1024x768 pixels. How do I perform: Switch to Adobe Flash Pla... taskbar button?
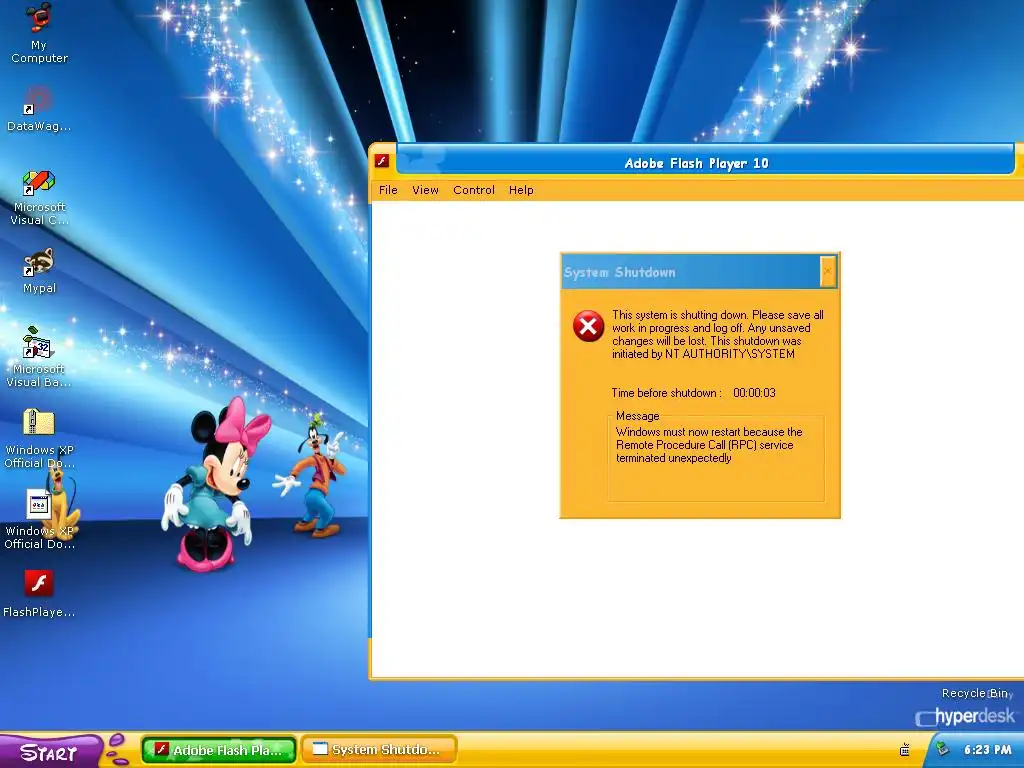(x=219, y=750)
